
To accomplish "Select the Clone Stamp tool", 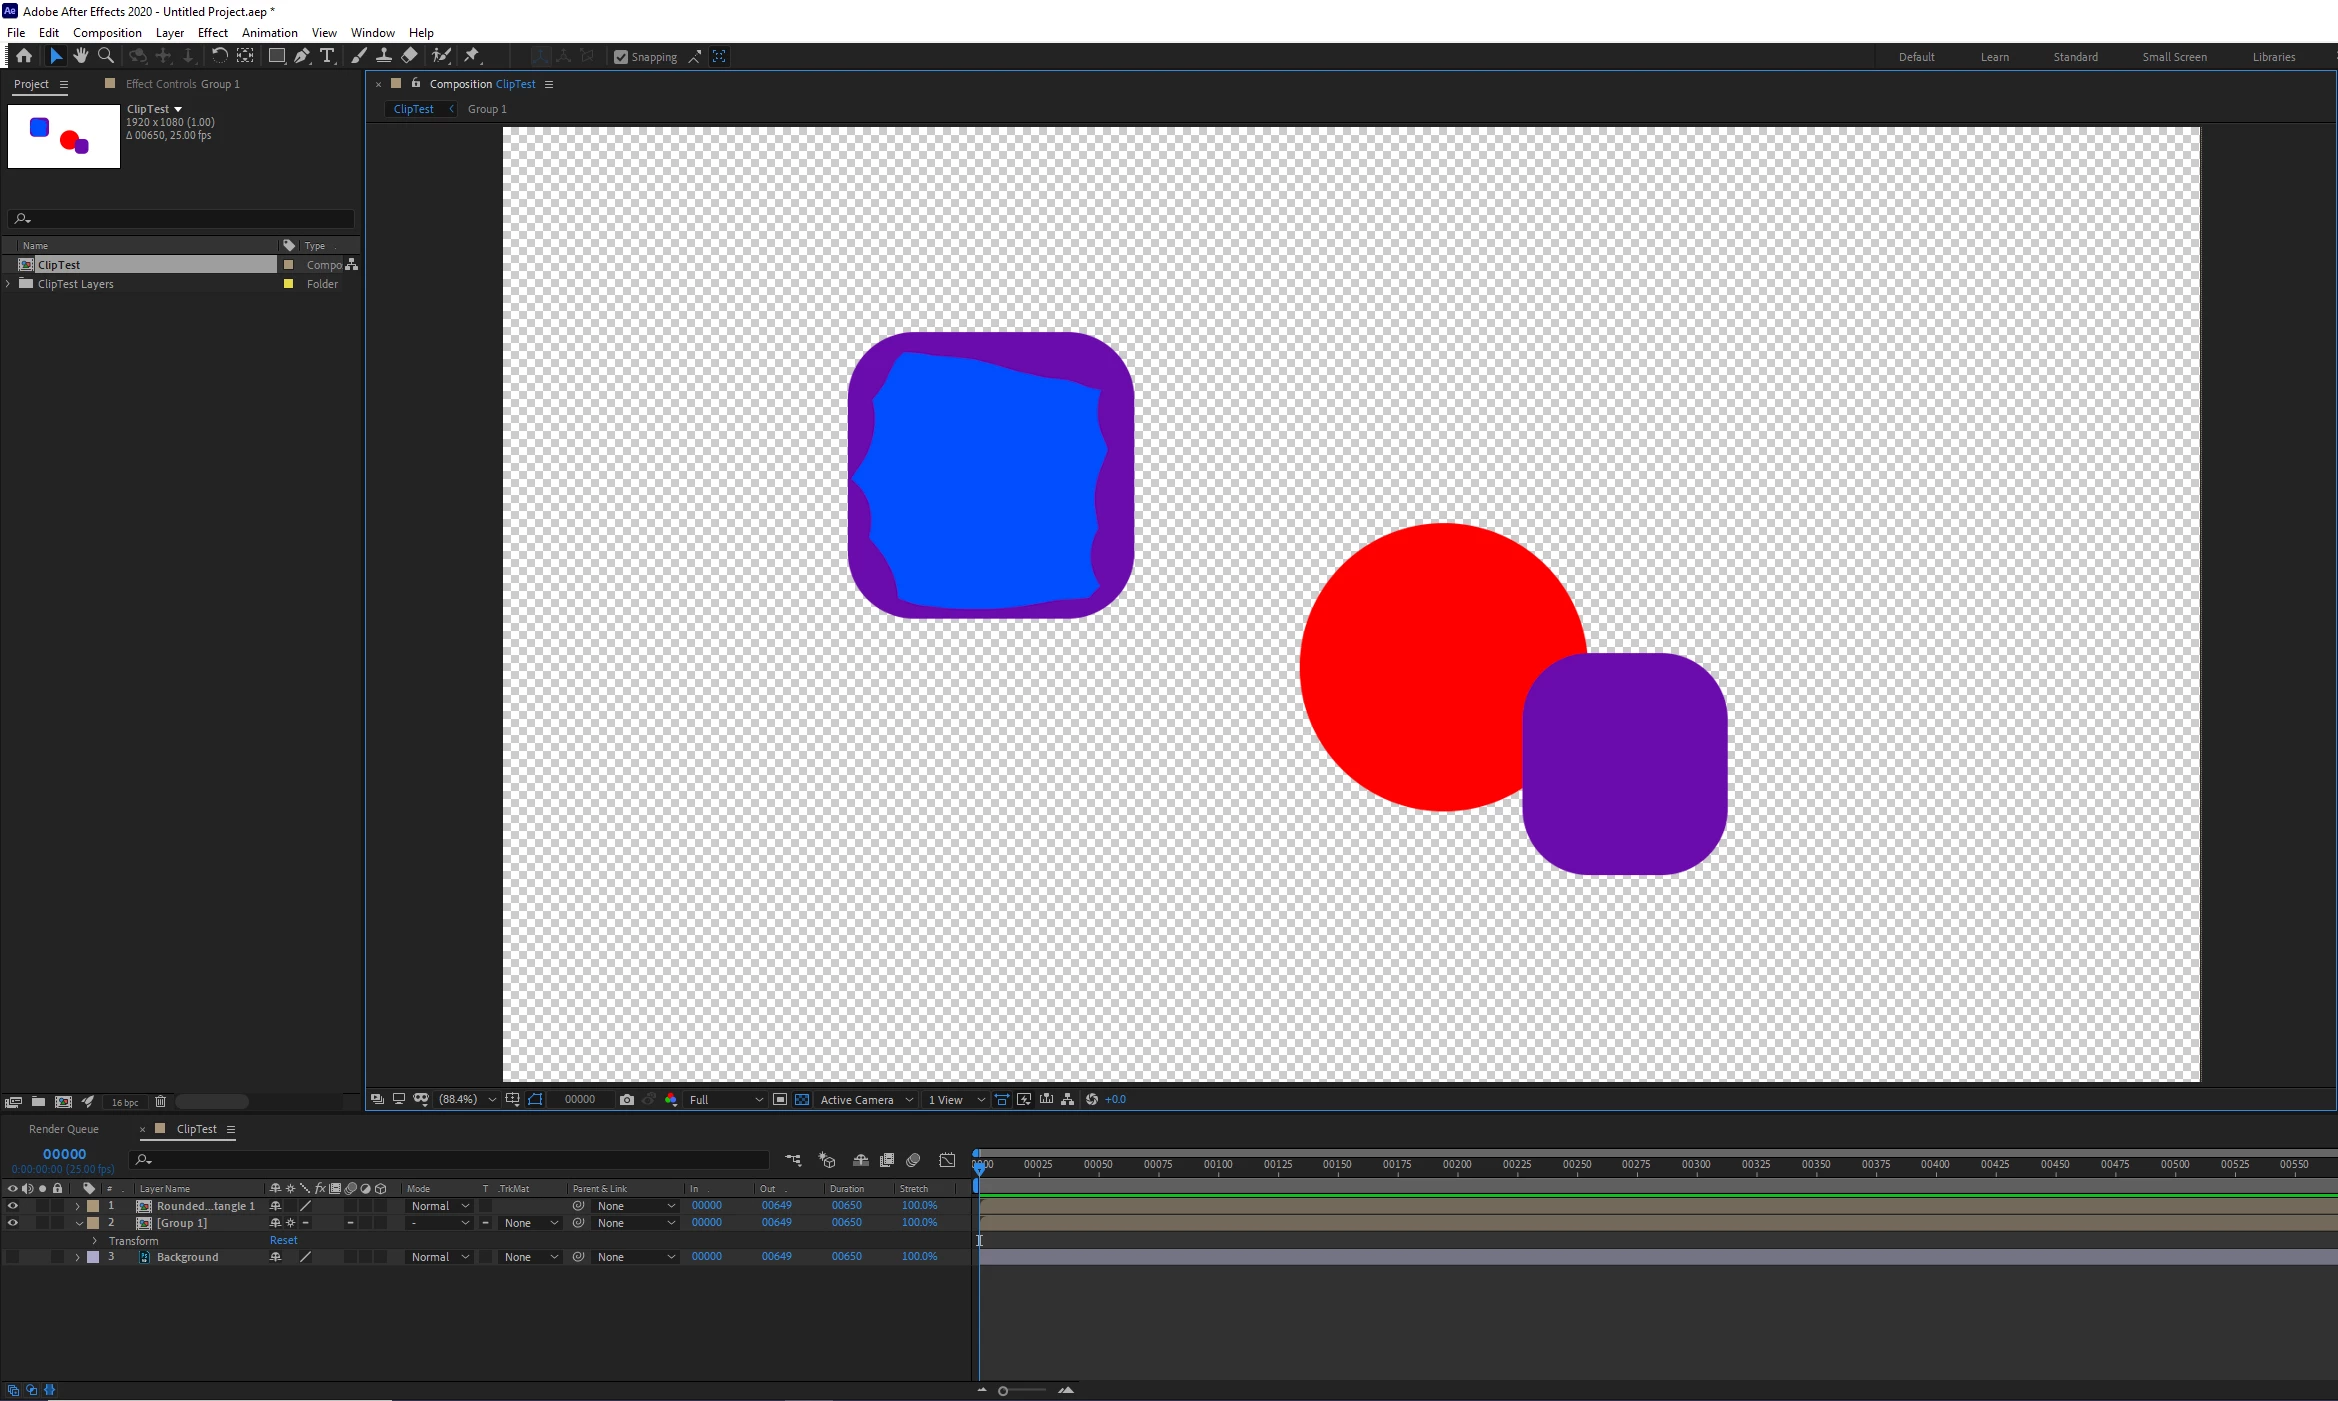I will [x=383, y=56].
